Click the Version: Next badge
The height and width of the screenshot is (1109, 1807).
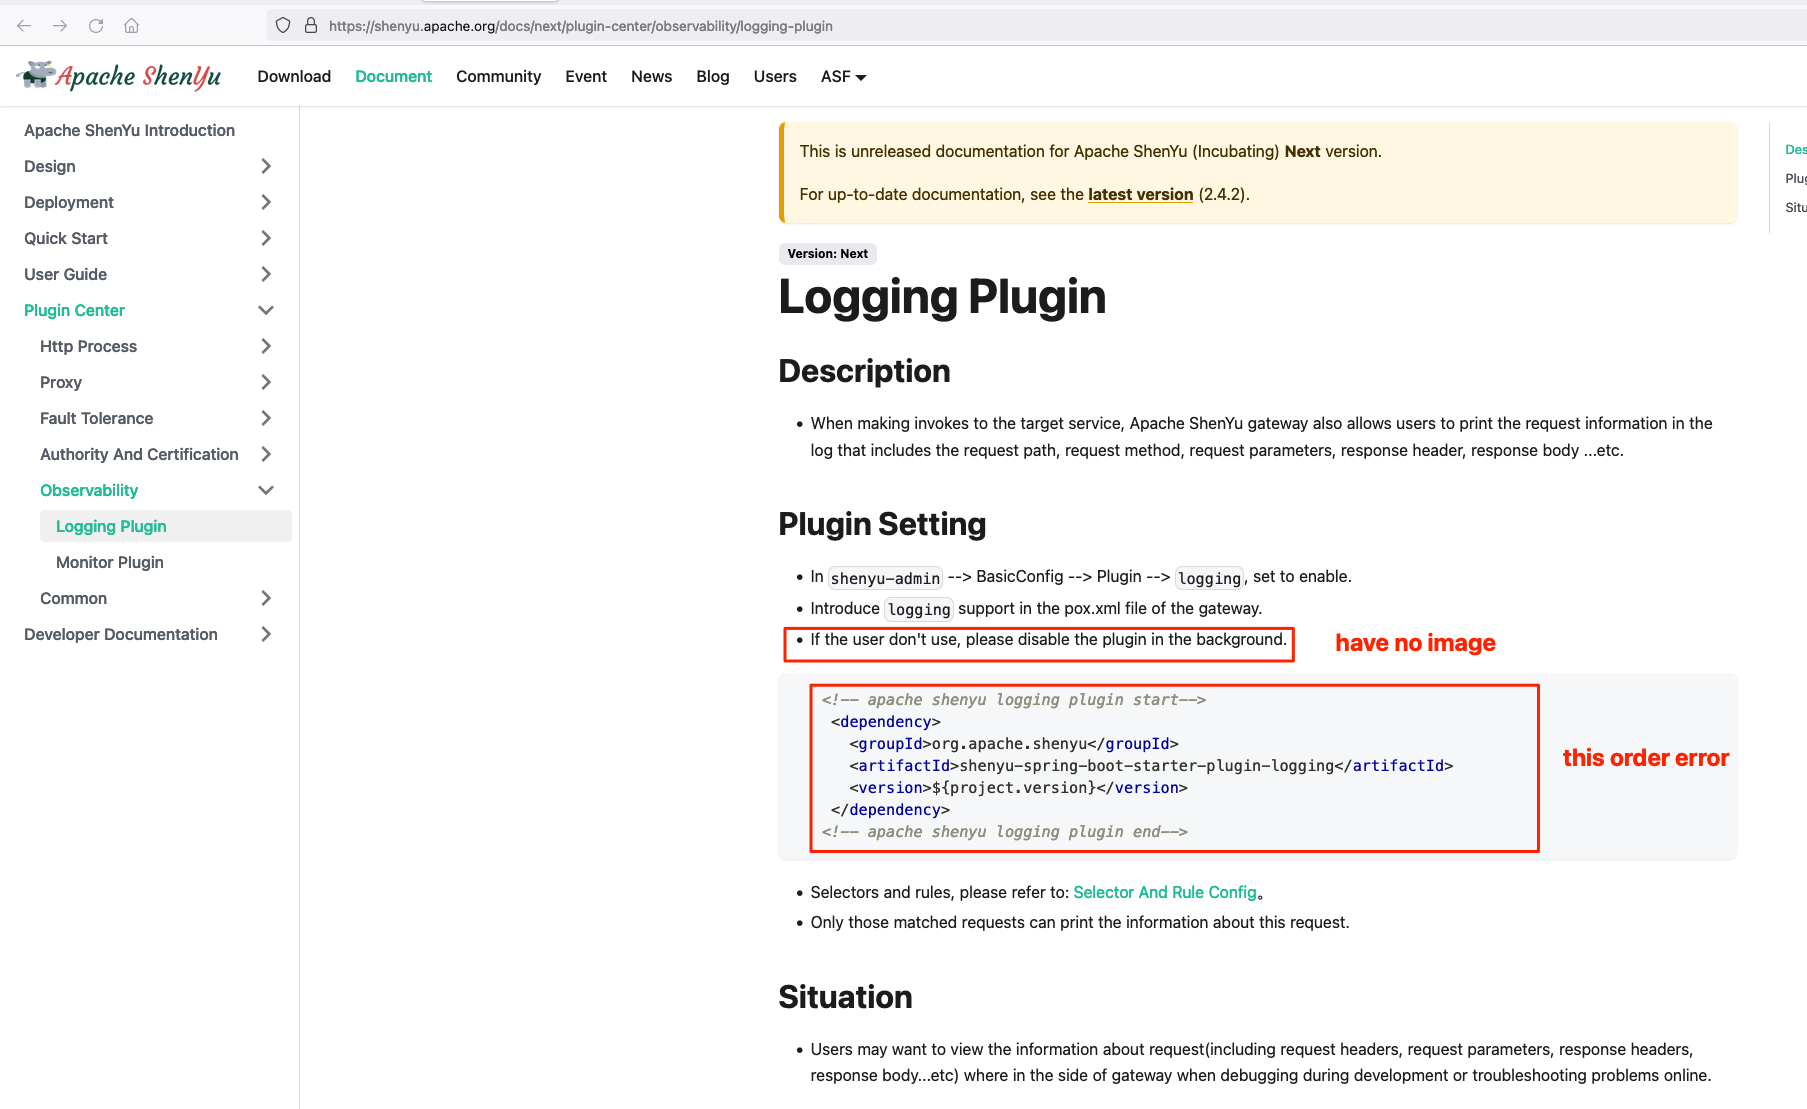click(x=827, y=254)
